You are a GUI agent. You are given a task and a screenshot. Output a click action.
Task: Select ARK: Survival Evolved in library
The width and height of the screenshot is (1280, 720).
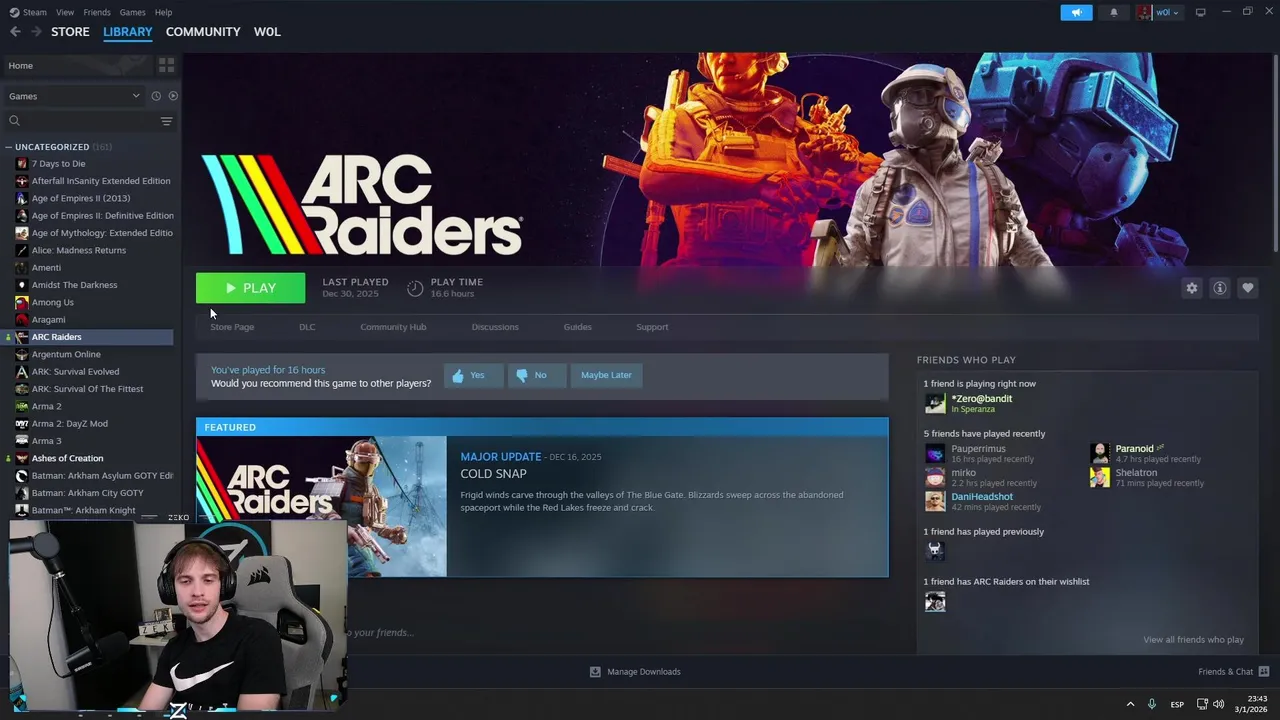75,372
